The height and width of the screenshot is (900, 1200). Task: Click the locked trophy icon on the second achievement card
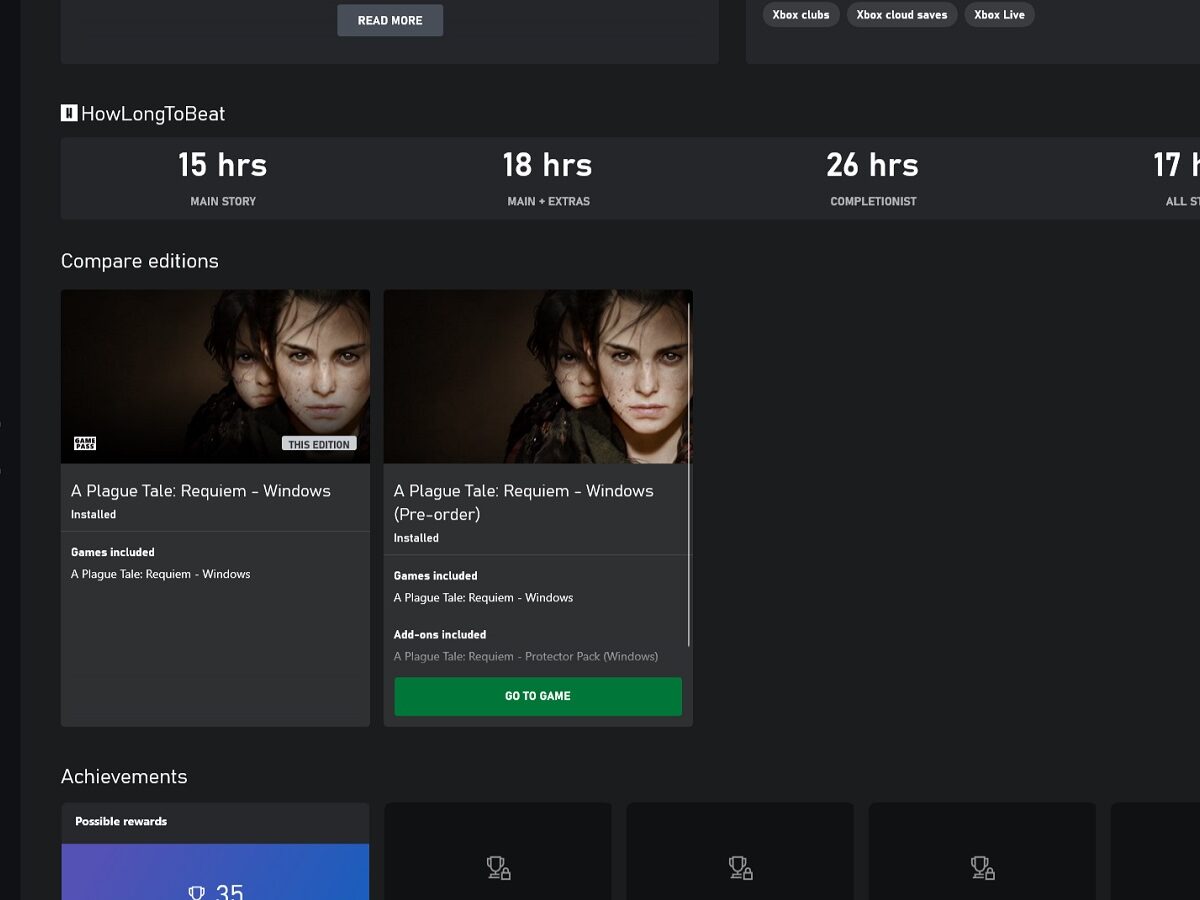click(x=739, y=869)
